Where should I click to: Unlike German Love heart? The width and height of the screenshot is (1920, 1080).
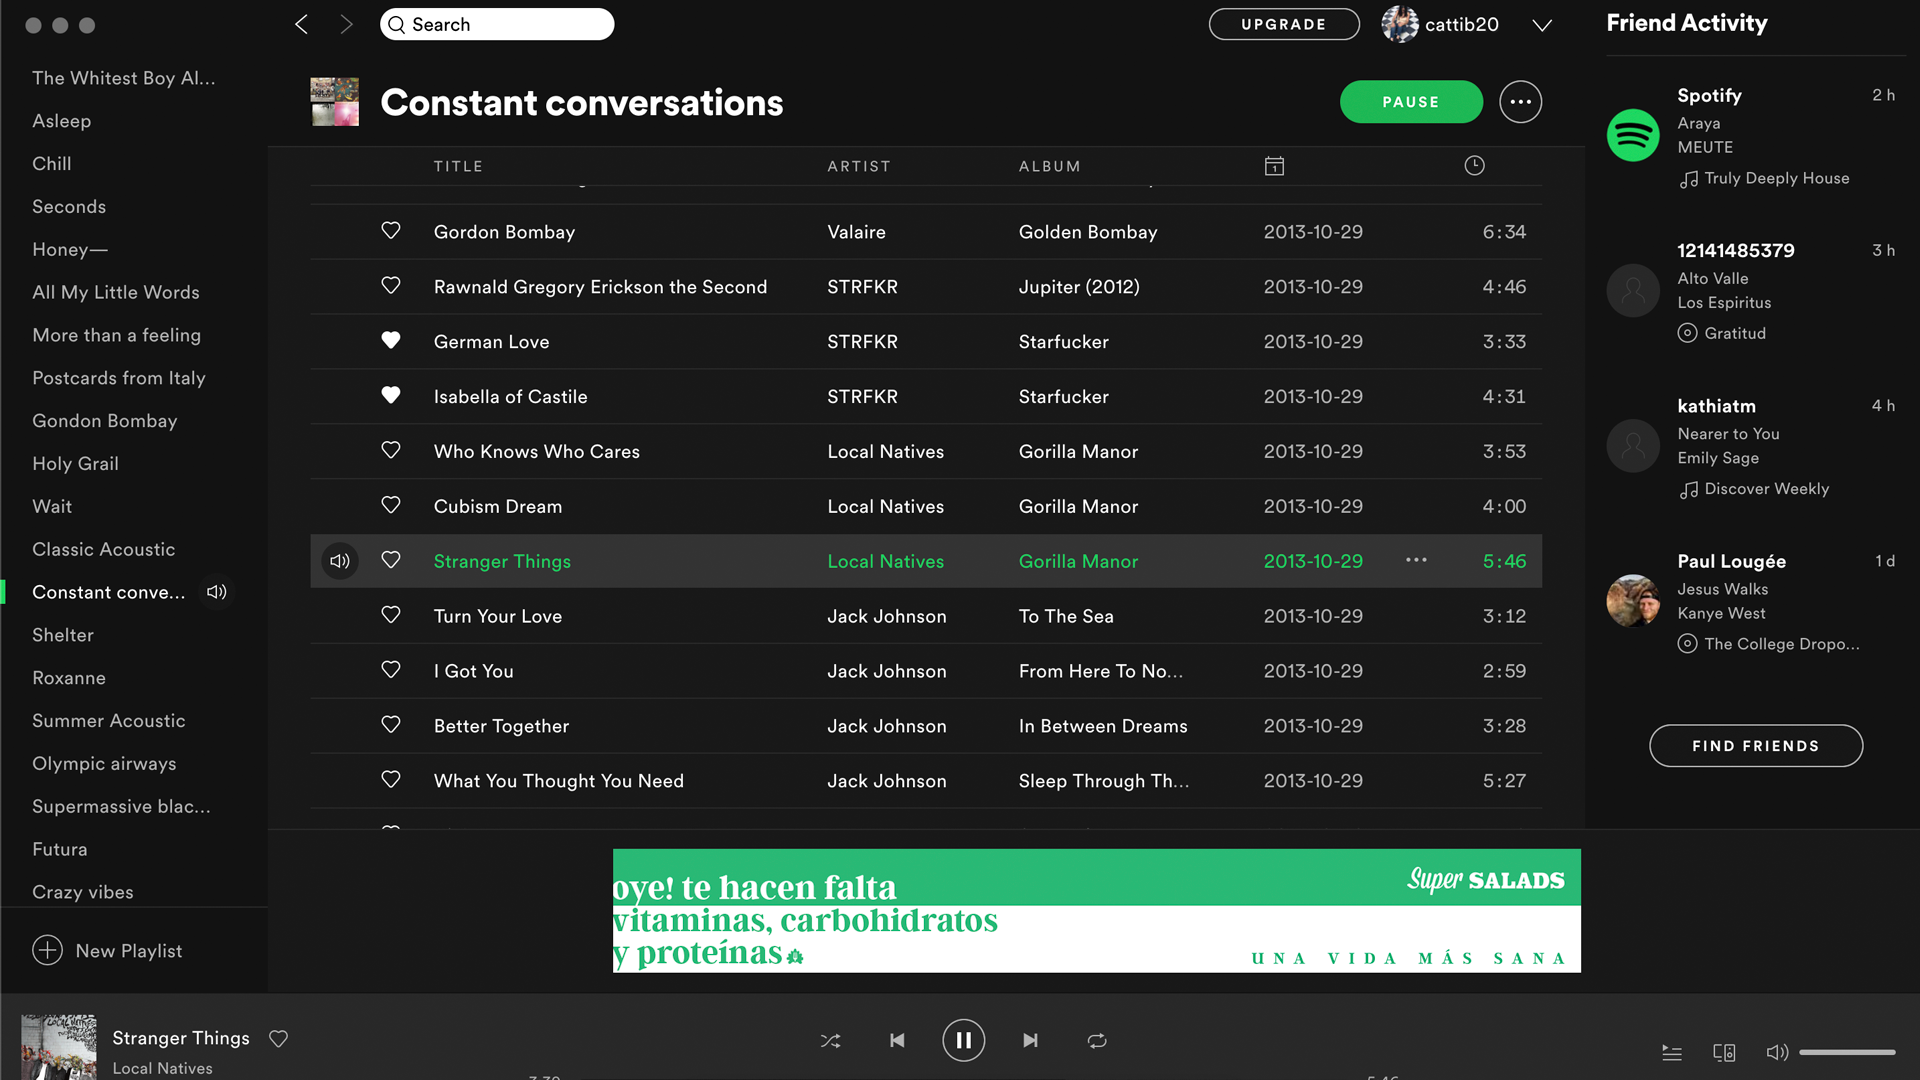pyautogui.click(x=391, y=341)
